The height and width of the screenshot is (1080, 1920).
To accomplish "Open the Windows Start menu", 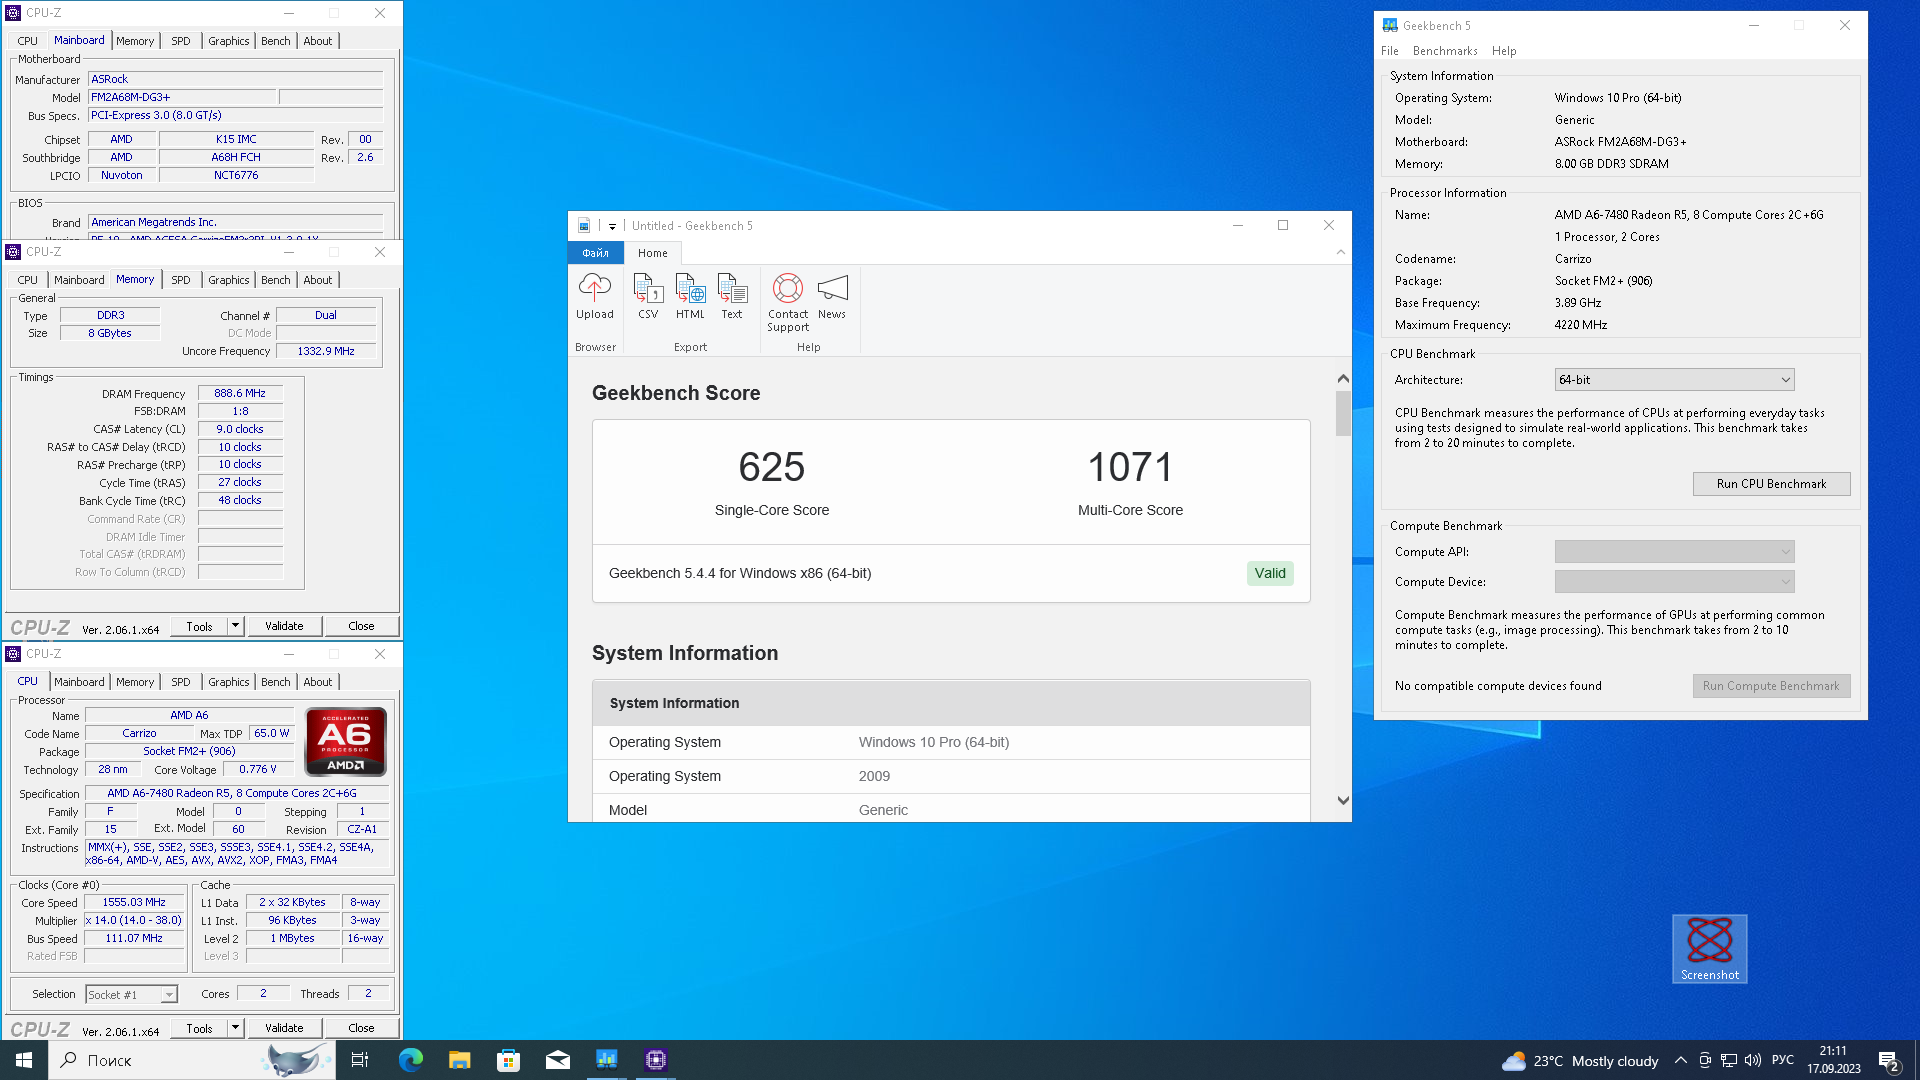I will tap(24, 1060).
